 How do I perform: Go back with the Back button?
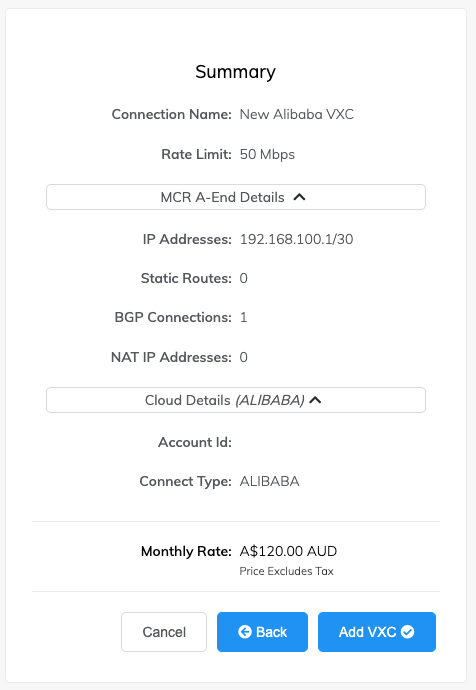pyautogui.click(x=262, y=632)
